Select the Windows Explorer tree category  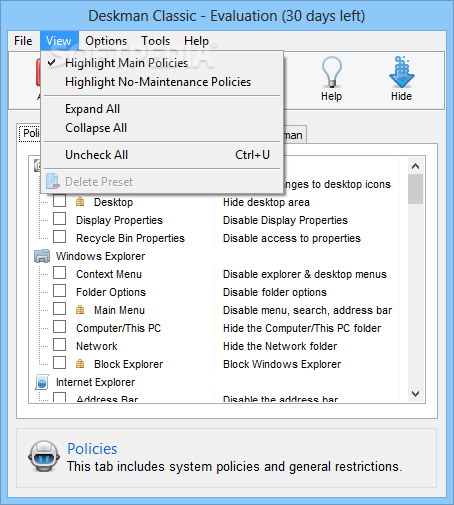100,256
